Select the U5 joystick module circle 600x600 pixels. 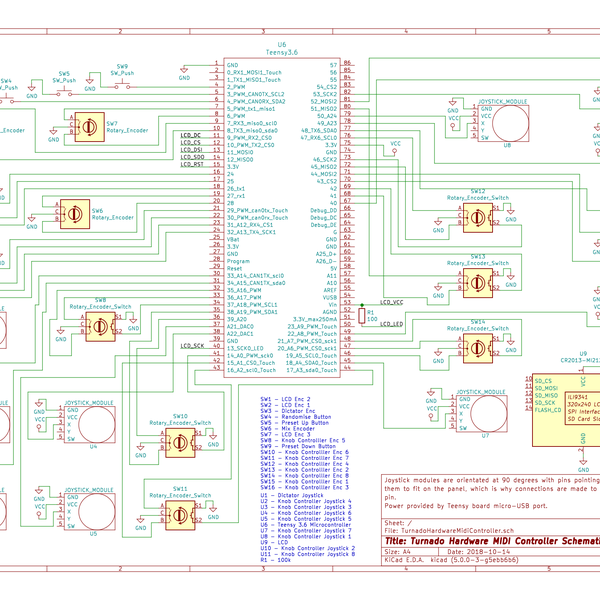click(x=97, y=512)
